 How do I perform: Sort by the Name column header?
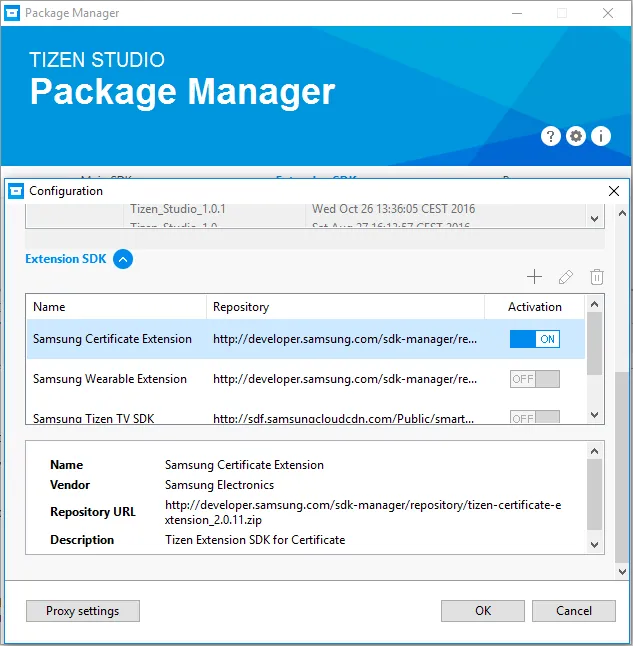(116, 307)
